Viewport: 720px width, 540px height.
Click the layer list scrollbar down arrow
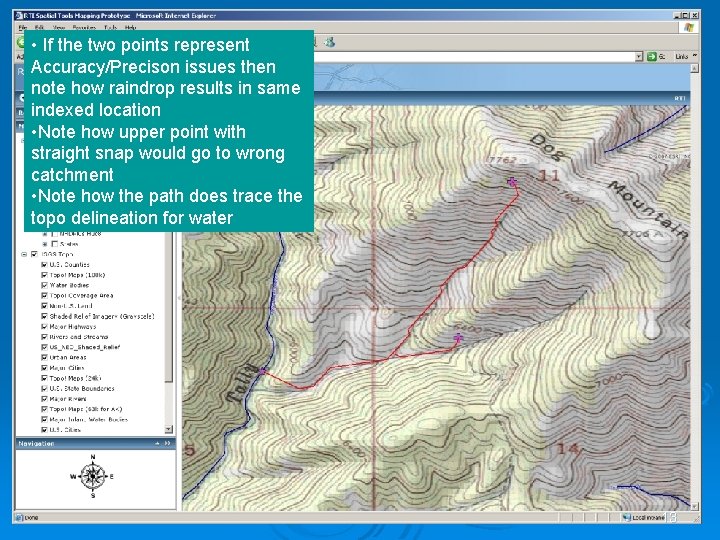point(169,429)
